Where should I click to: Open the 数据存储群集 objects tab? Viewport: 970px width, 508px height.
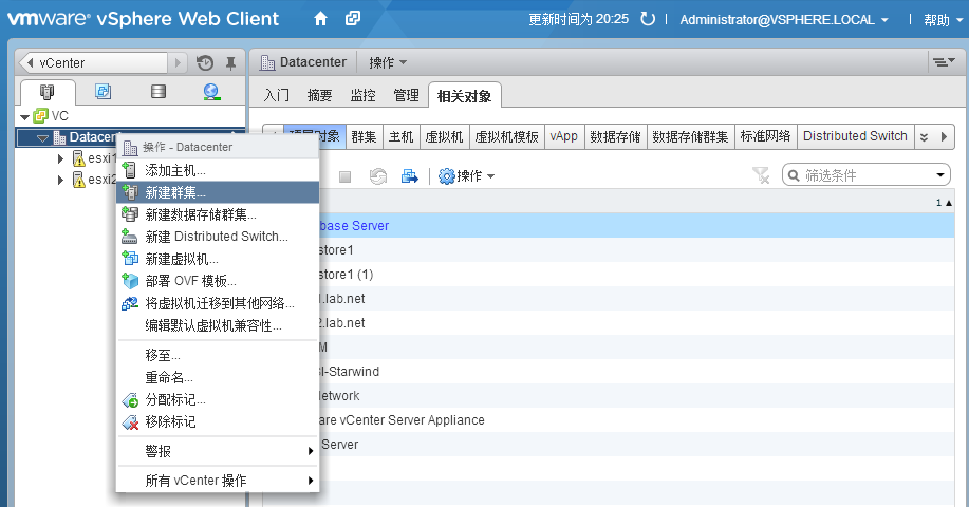[x=690, y=137]
